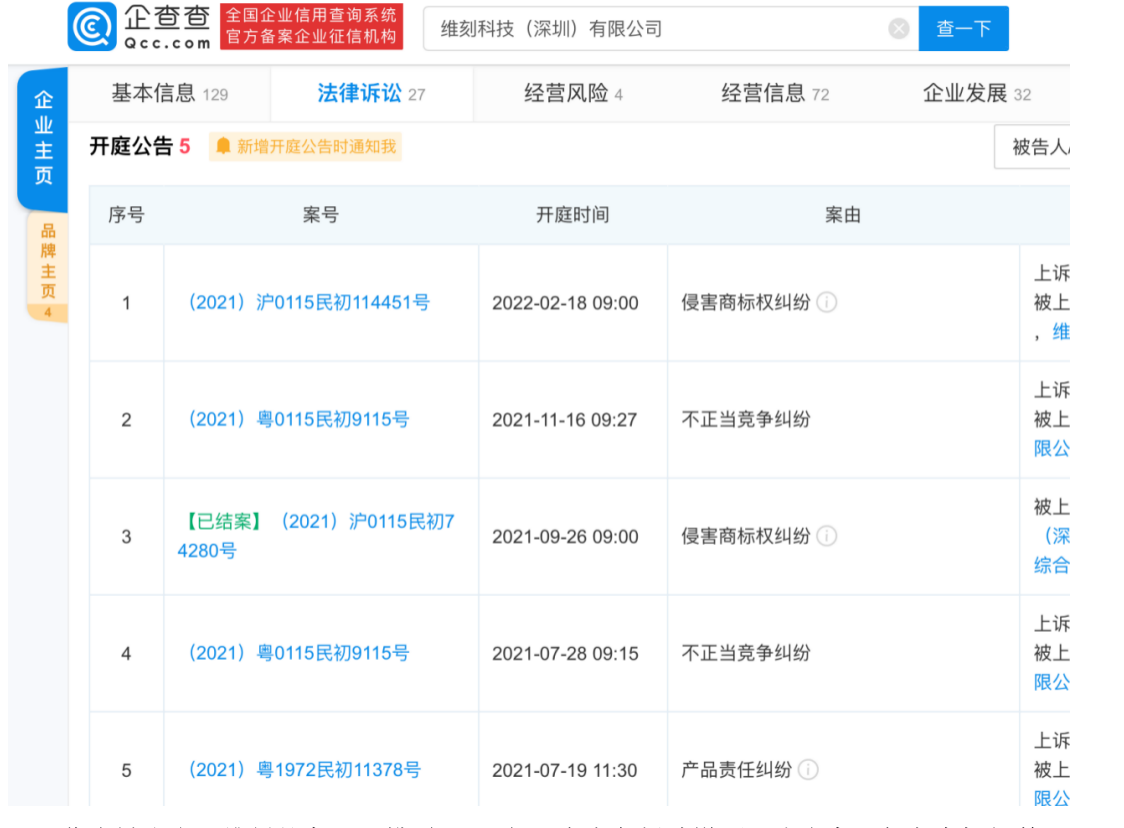Click the 案号 column header
The image size is (1124, 828).
click(320, 214)
